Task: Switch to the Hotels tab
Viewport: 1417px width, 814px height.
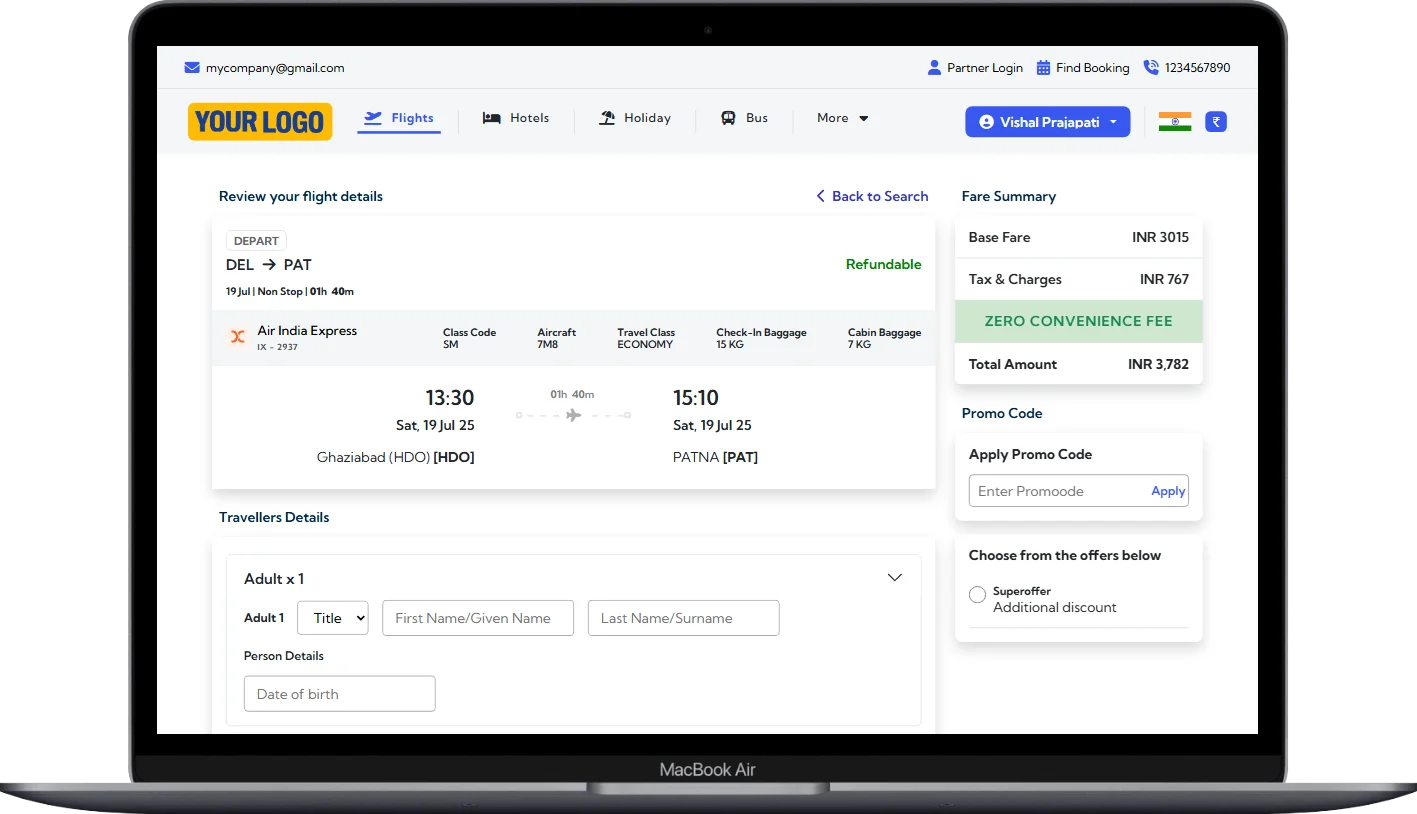Action: tap(516, 118)
